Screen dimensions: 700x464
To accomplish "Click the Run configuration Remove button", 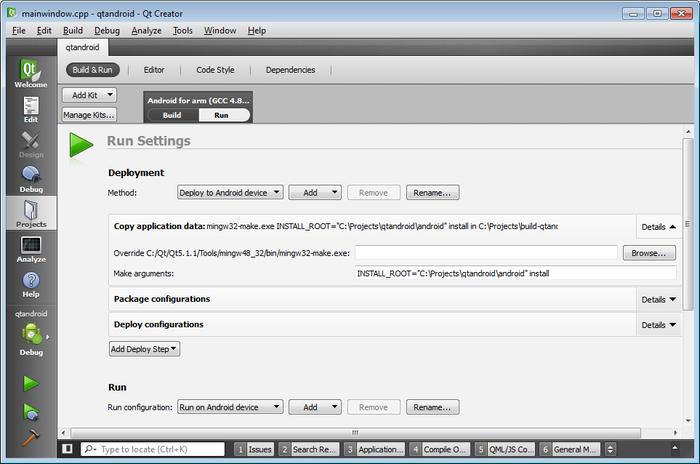I will (374, 407).
